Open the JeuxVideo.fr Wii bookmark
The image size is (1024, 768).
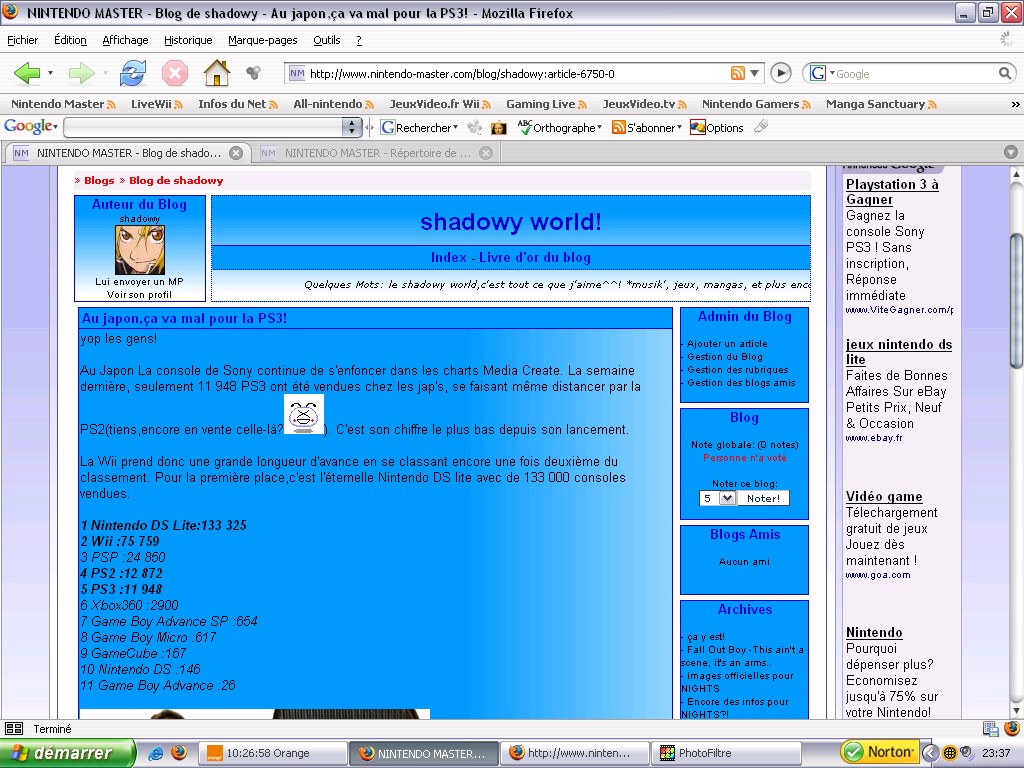pyautogui.click(x=440, y=104)
